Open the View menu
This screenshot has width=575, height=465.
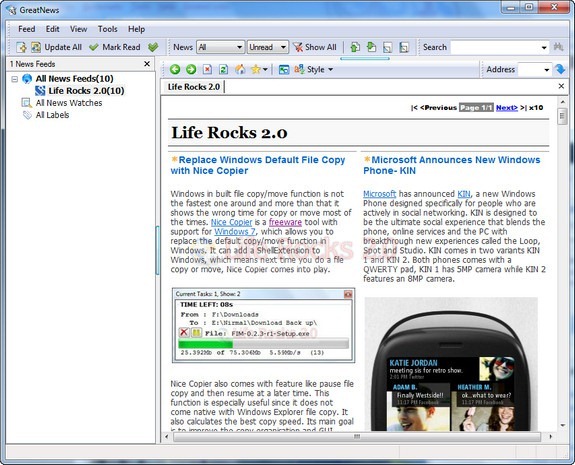click(x=78, y=29)
